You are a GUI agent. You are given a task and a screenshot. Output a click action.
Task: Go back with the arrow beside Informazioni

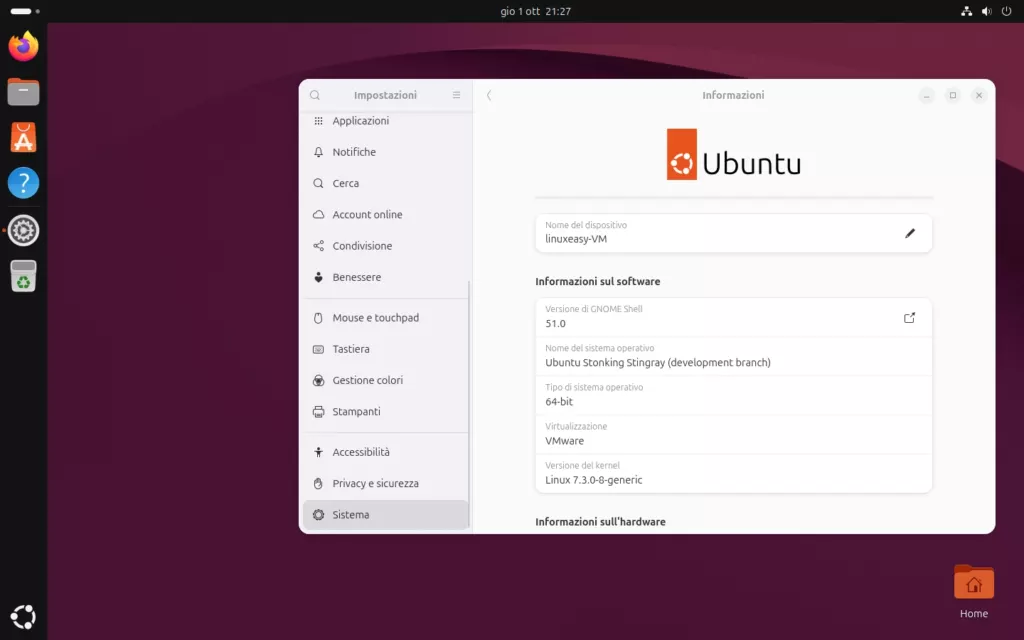pos(488,95)
